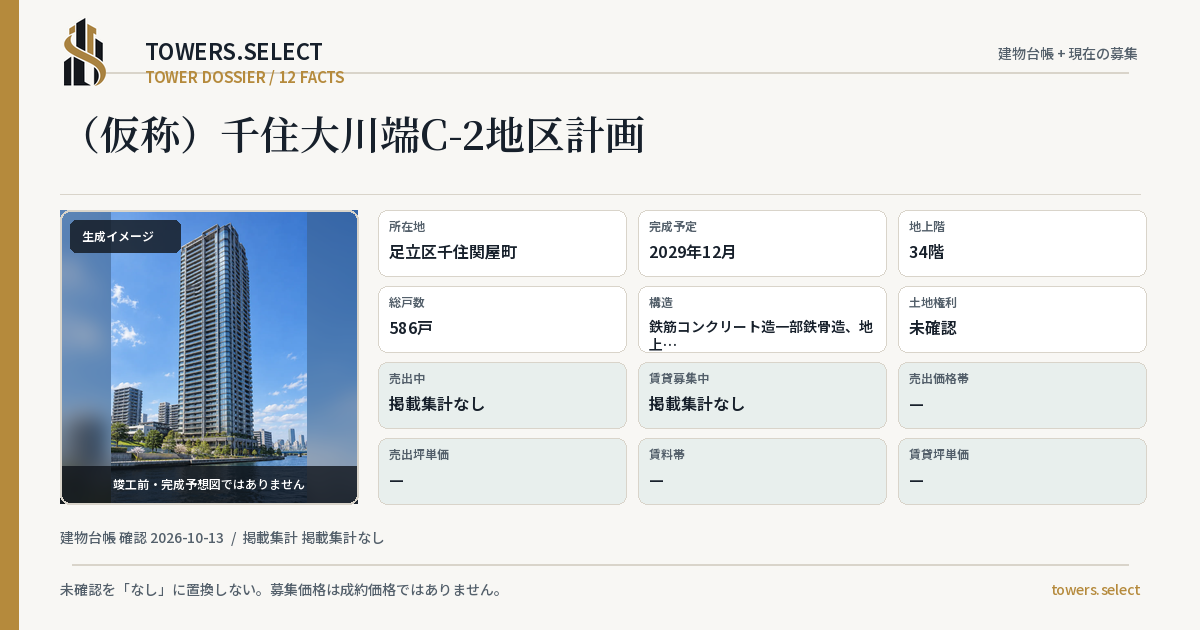The height and width of the screenshot is (630, 1200).
Task: Open the 賃貸募集中 card
Action: 762,395
